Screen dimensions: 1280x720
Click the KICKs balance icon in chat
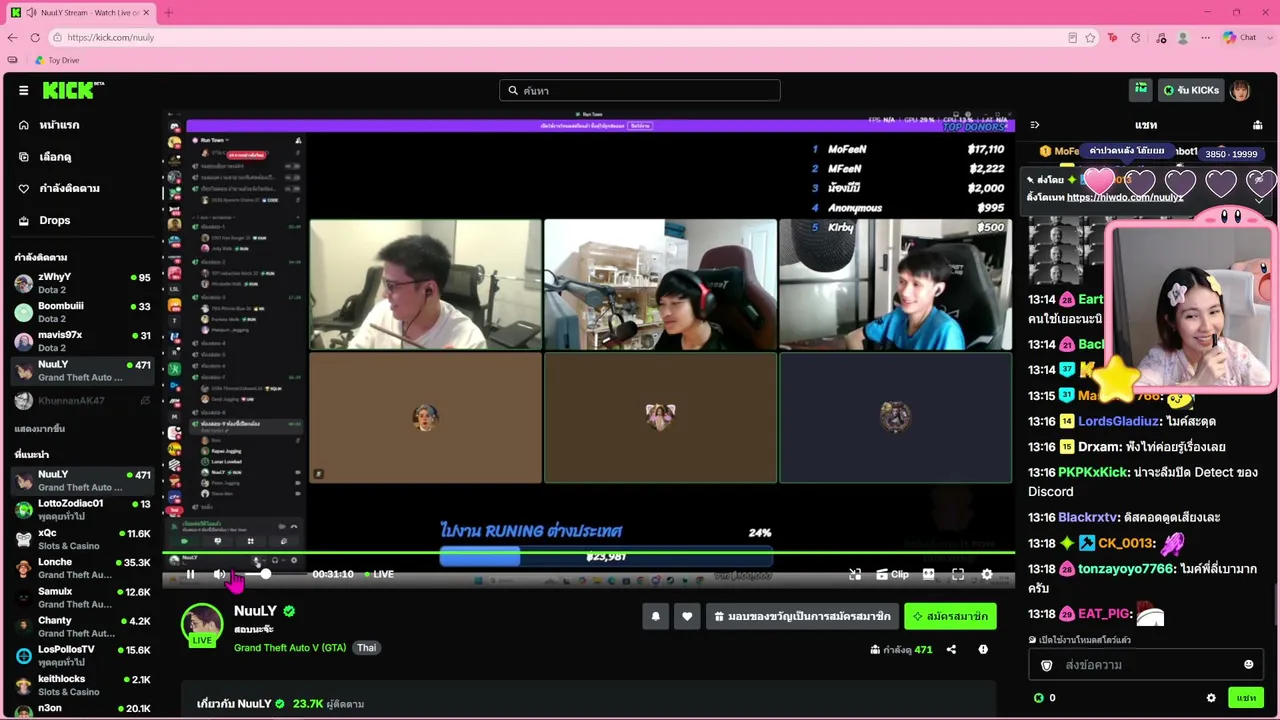point(1038,698)
